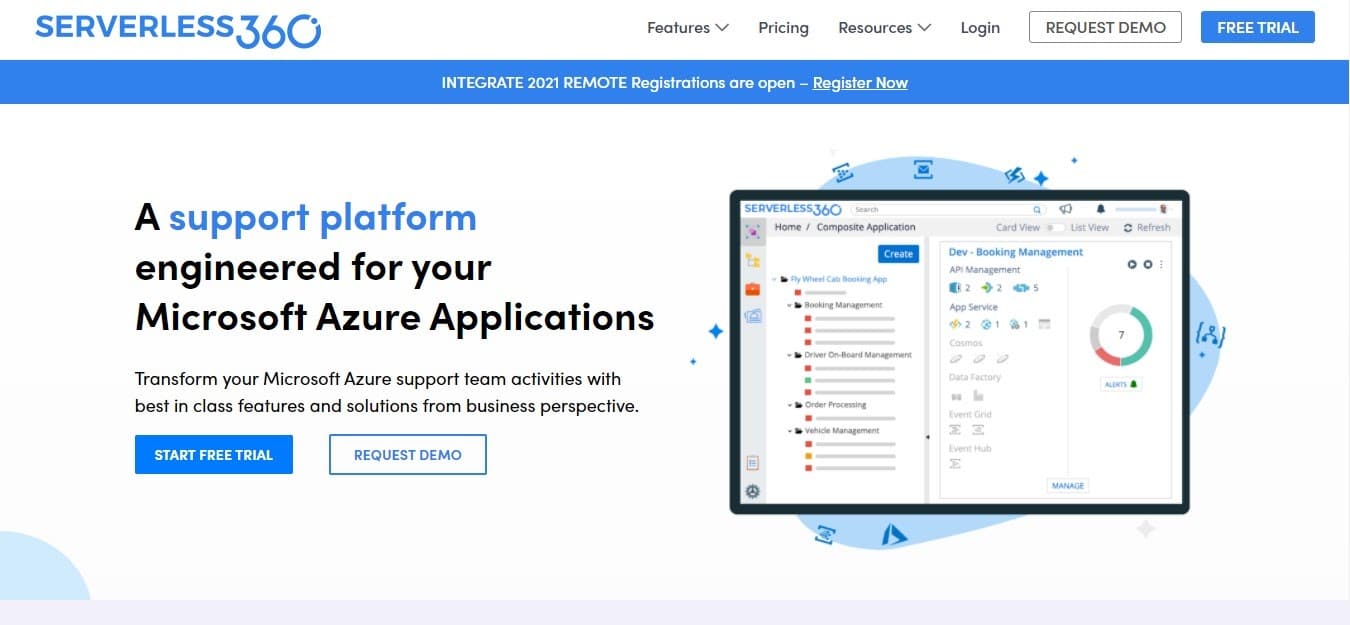Click the MANAGE button on the card
This screenshot has width=1350, height=625.
[1067, 485]
